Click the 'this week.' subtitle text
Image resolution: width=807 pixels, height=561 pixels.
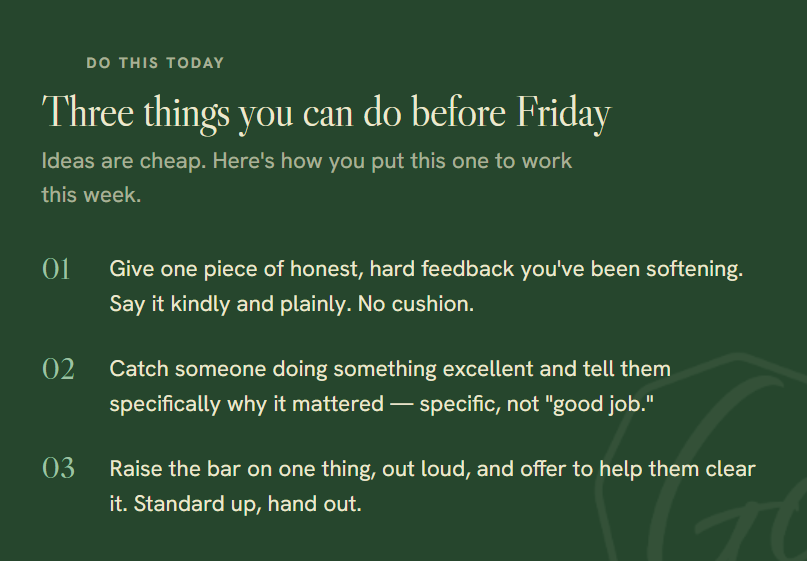pyautogui.click(x=91, y=195)
